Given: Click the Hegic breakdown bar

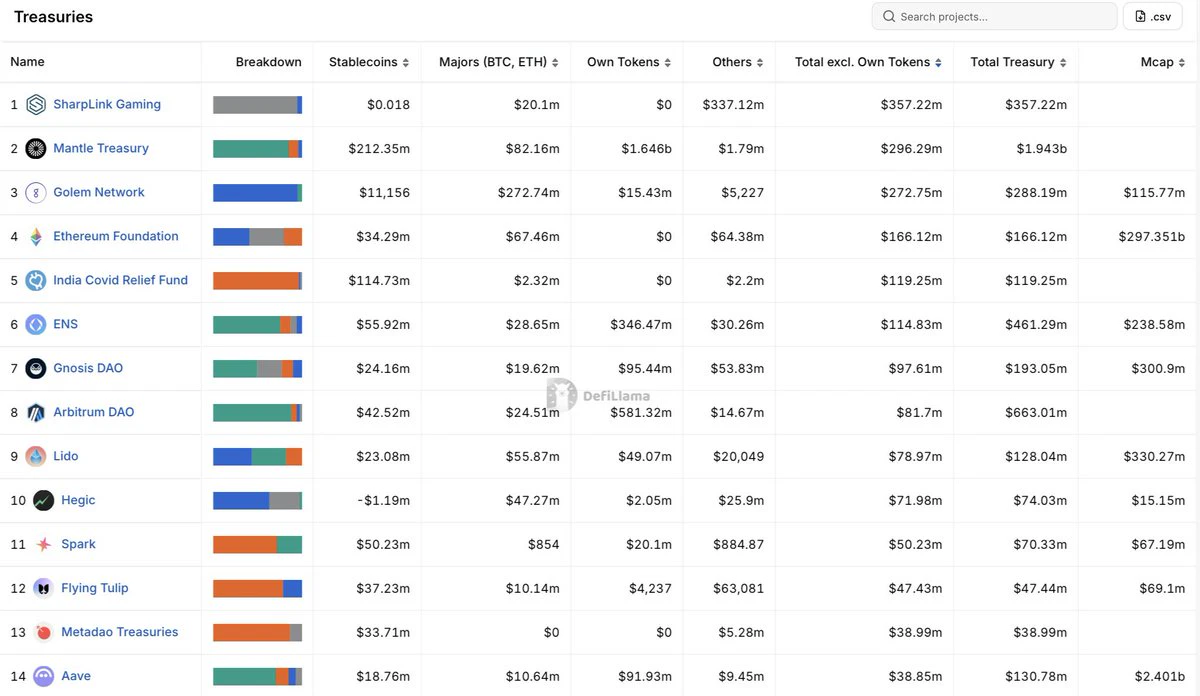Looking at the screenshot, I should click(257, 500).
